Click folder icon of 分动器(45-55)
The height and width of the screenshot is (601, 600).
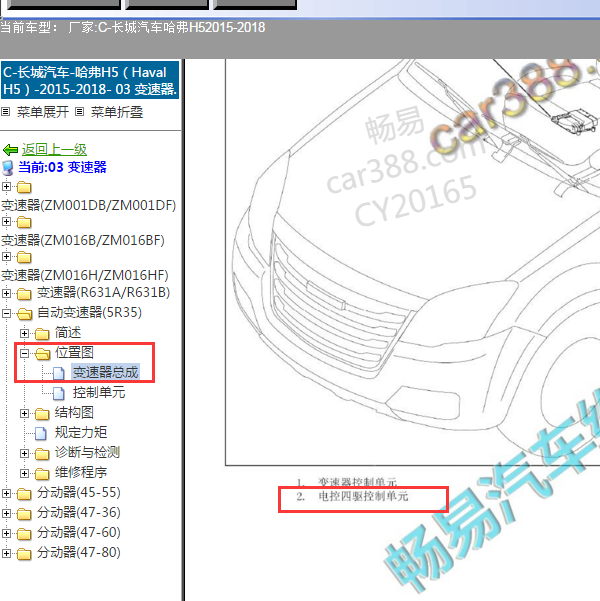[24, 494]
